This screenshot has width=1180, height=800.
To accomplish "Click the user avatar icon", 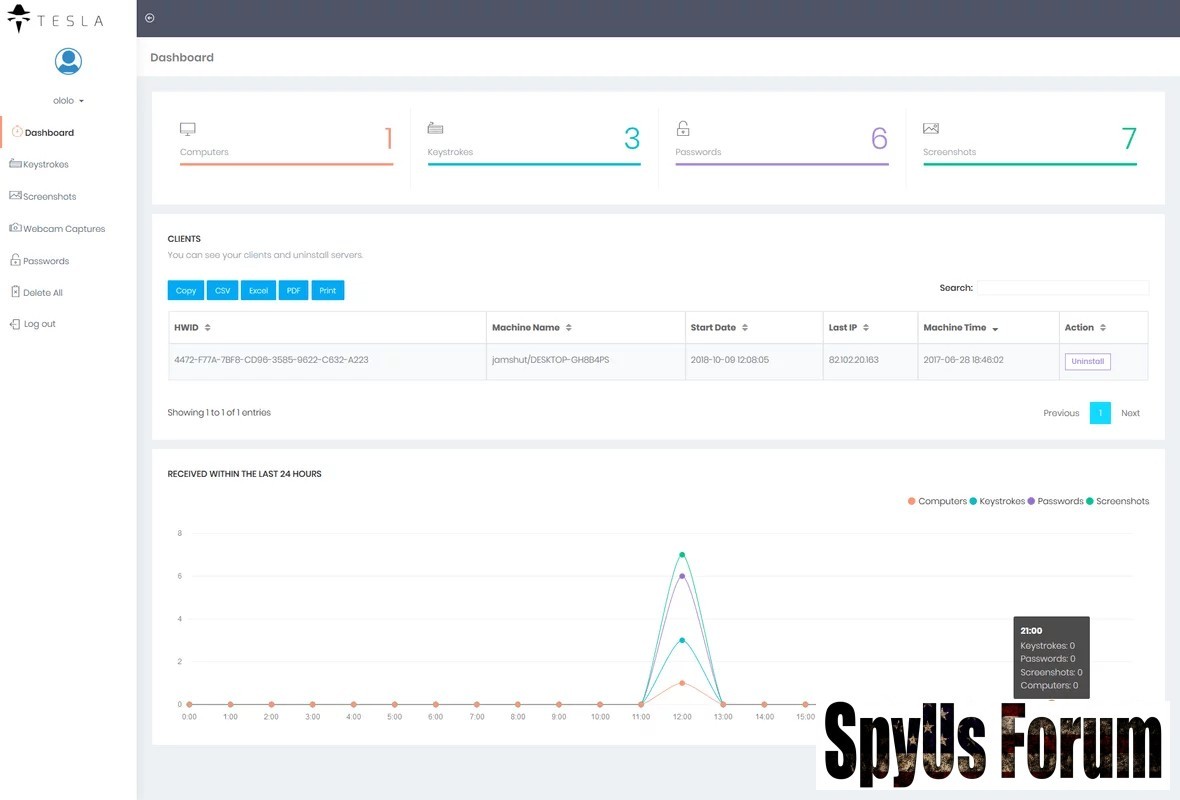I will (68, 62).
